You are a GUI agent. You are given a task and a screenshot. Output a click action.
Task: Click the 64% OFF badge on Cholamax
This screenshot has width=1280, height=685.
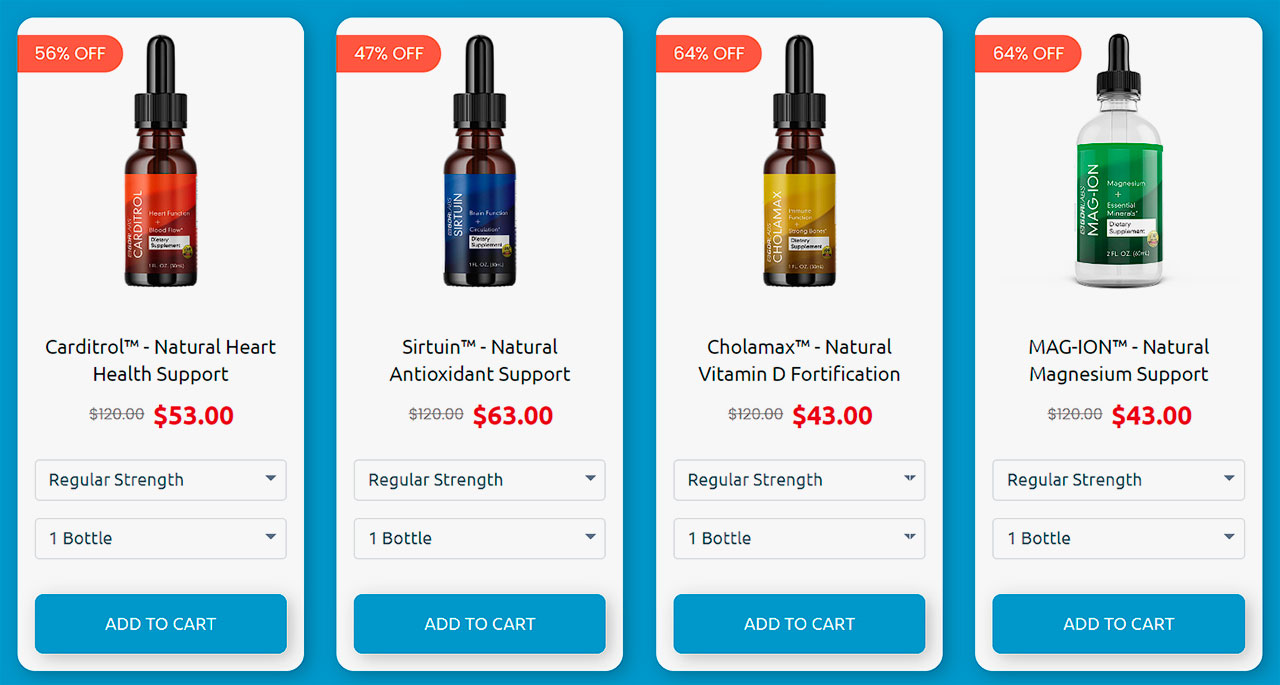point(708,54)
